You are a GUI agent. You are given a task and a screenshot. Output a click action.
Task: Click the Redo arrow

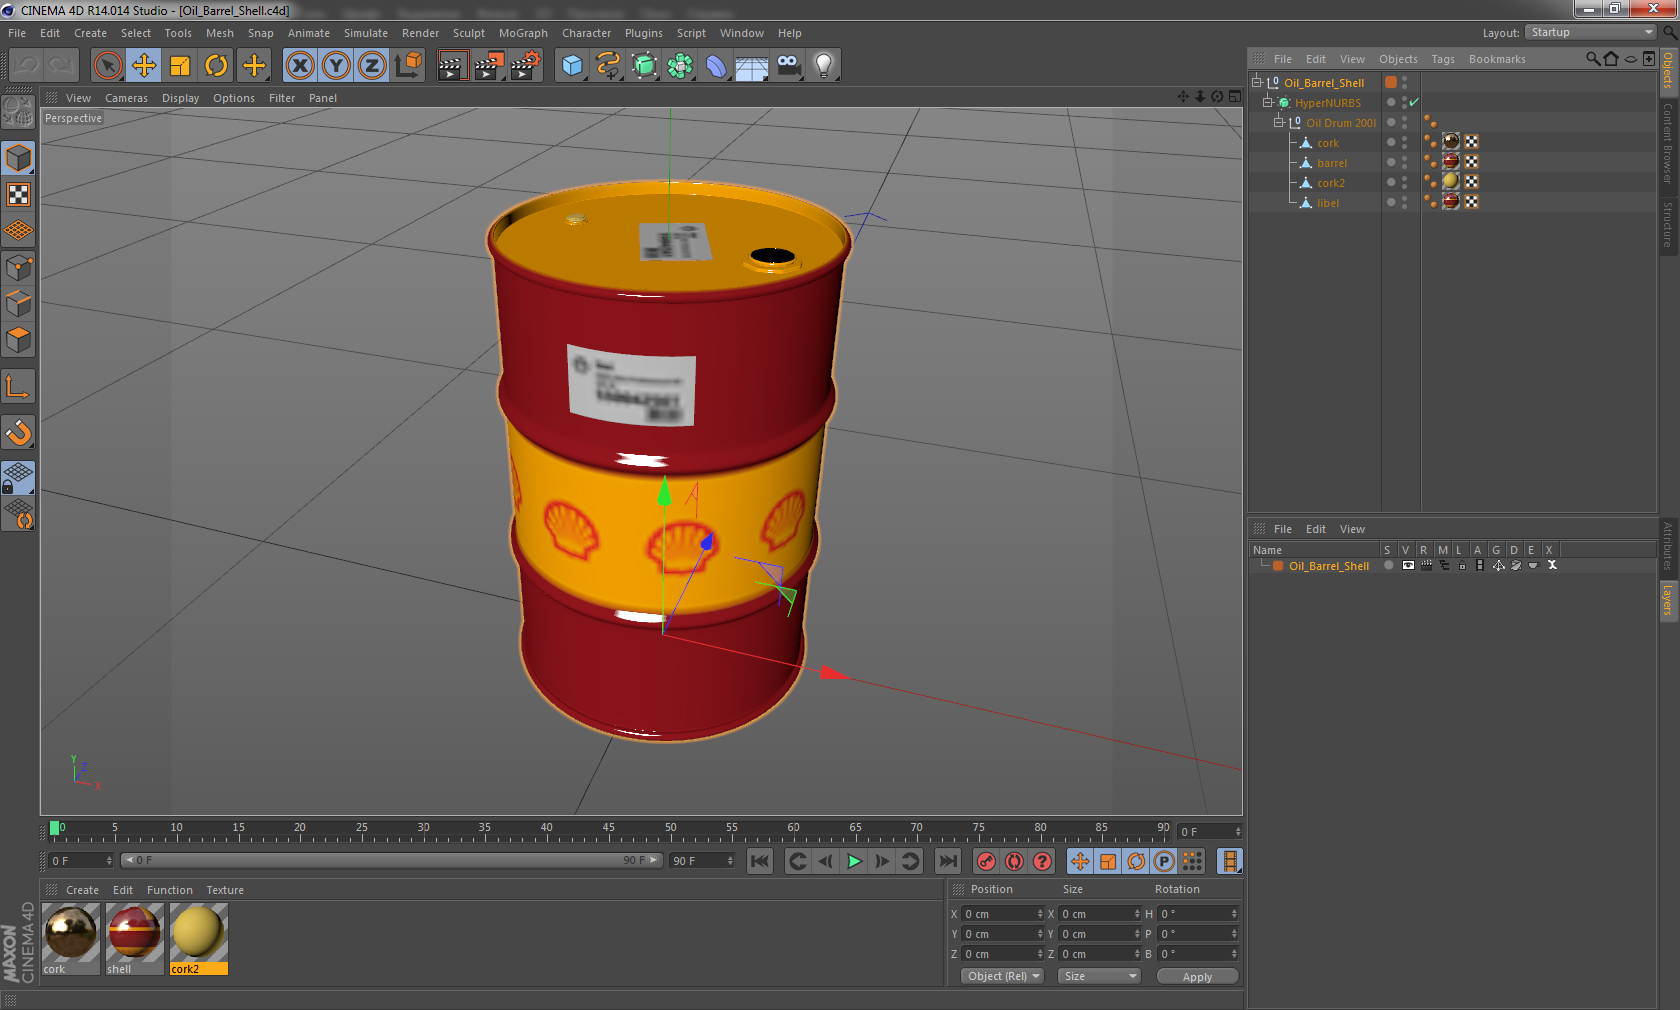[62, 66]
